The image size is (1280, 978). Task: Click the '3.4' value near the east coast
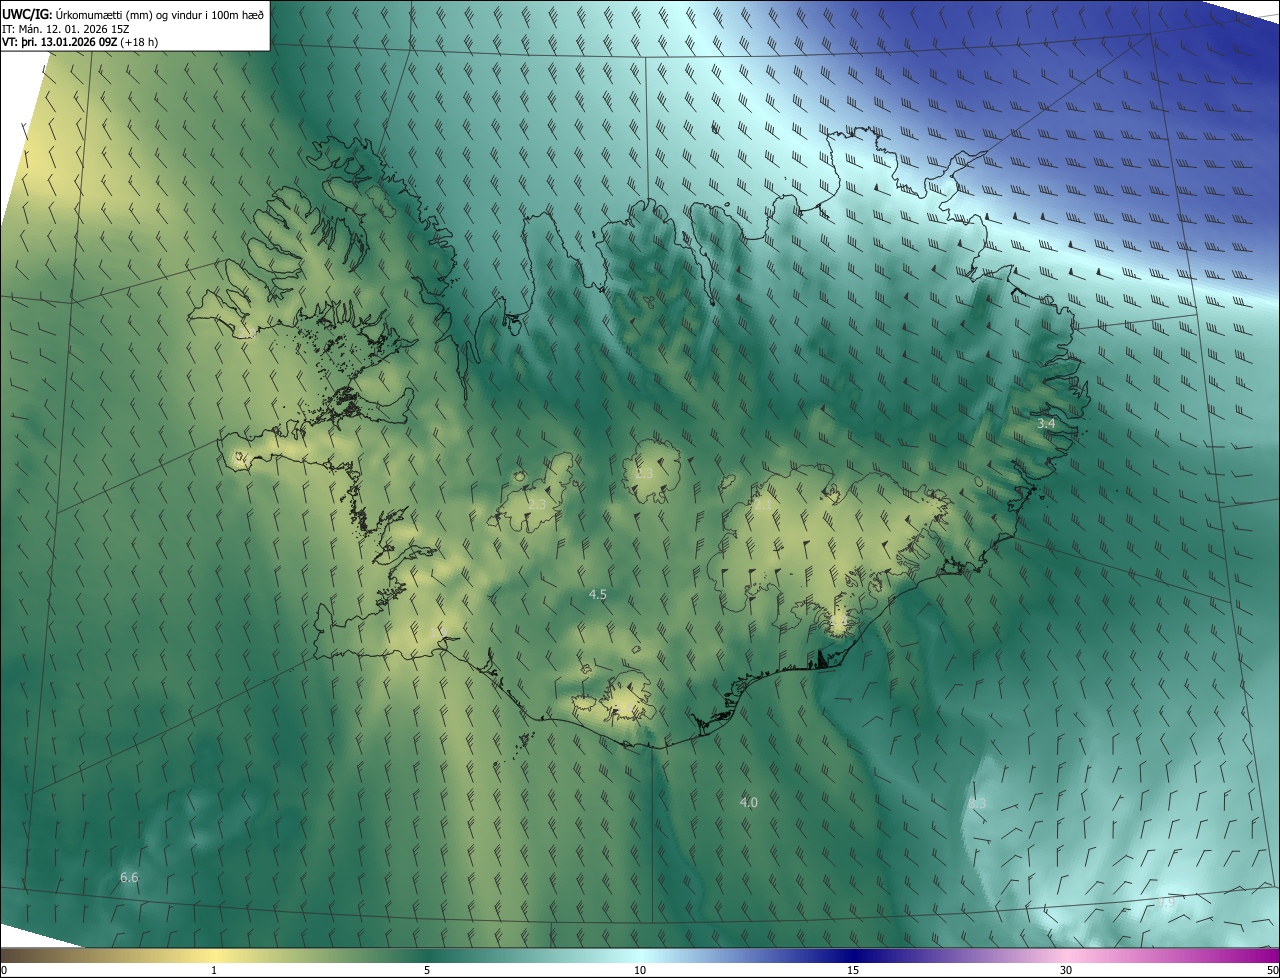pos(1046,424)
